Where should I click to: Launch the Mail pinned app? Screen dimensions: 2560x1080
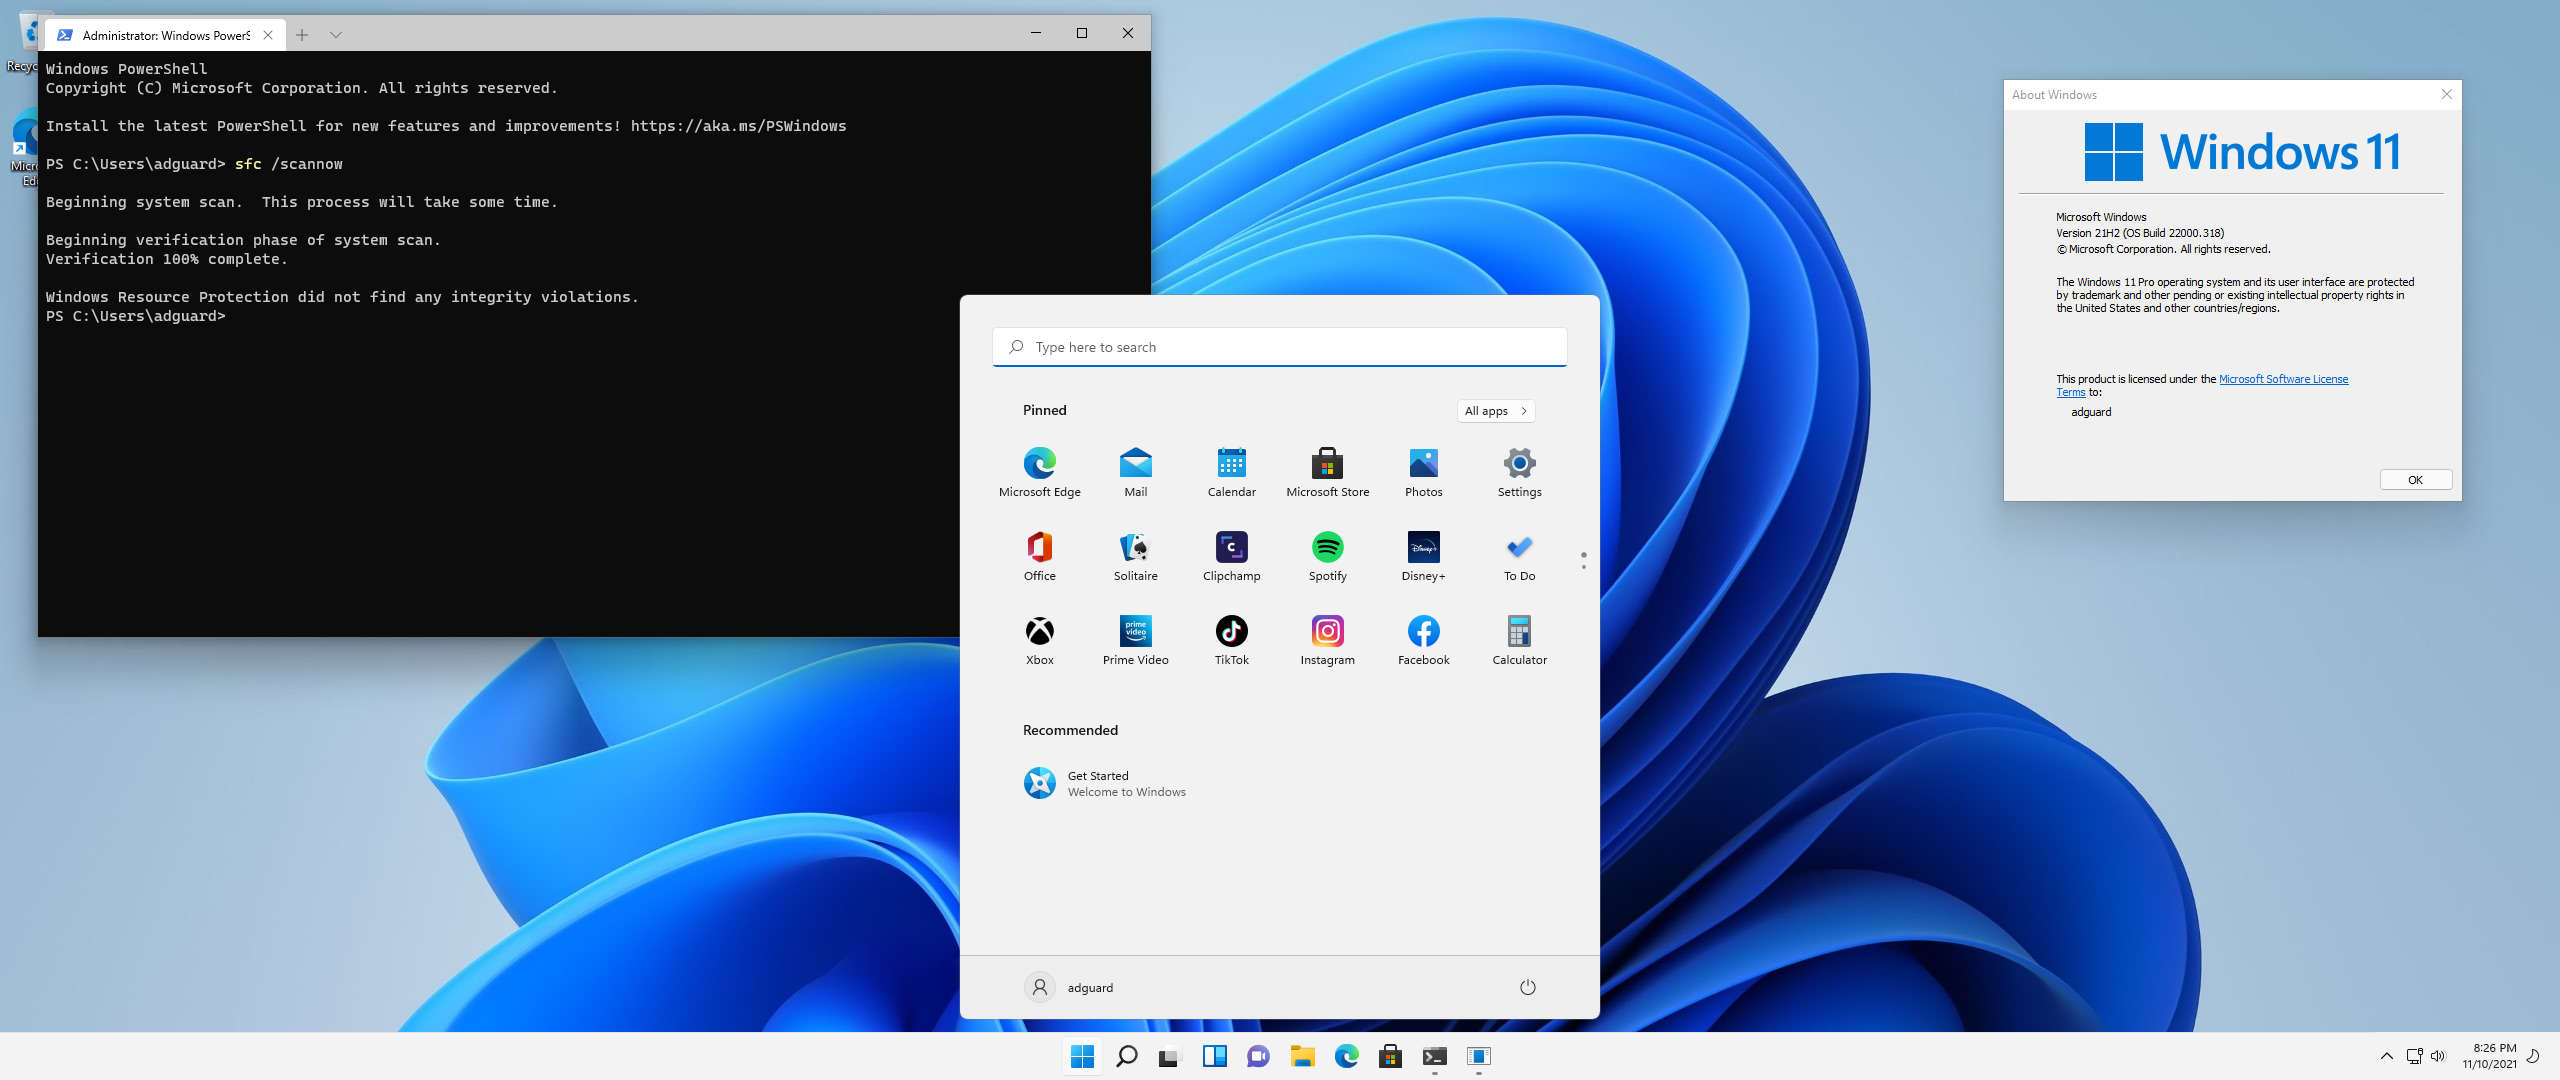point(1135,472)
